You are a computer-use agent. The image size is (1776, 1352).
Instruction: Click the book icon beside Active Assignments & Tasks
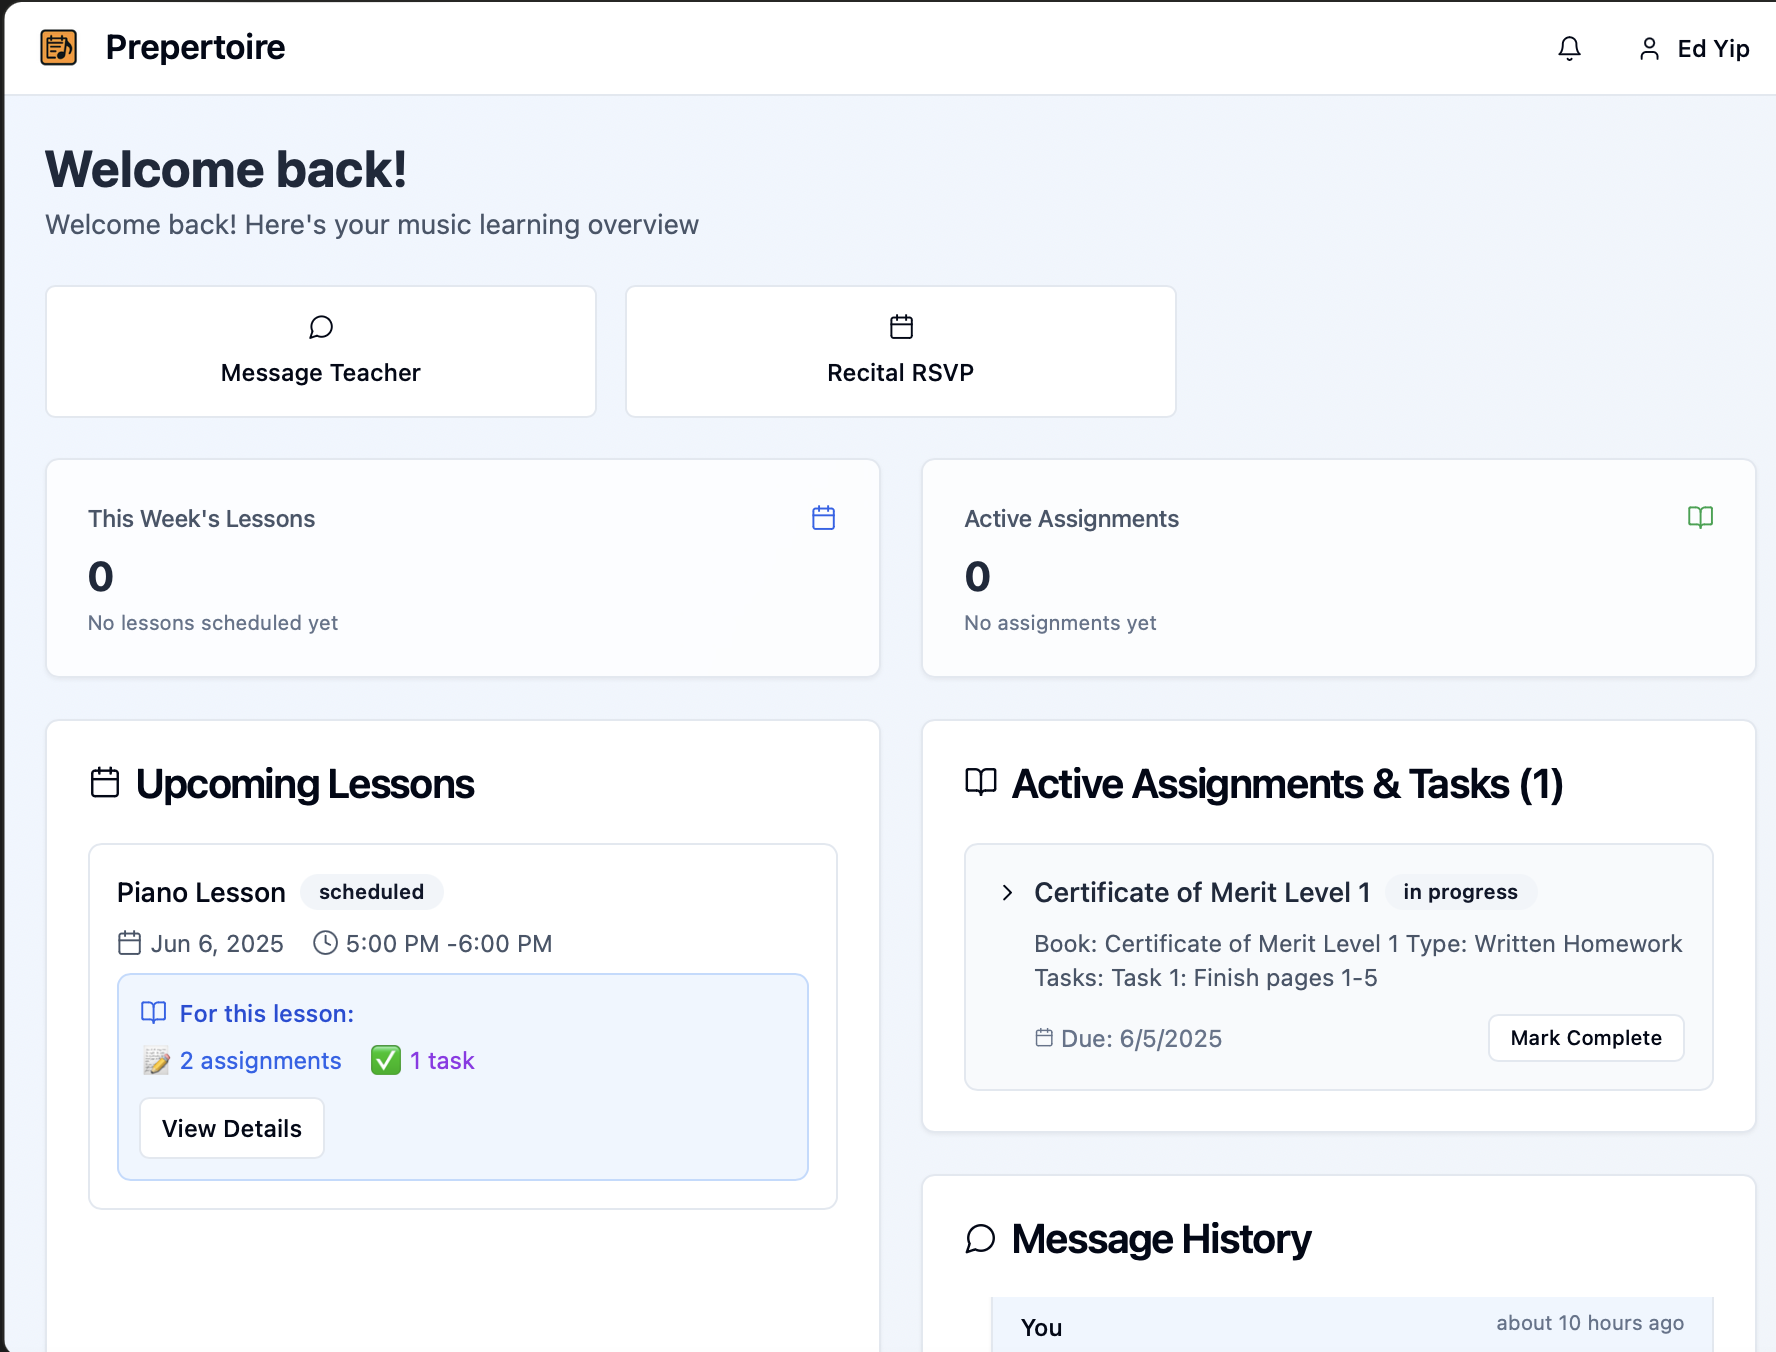tap(980, 783)
